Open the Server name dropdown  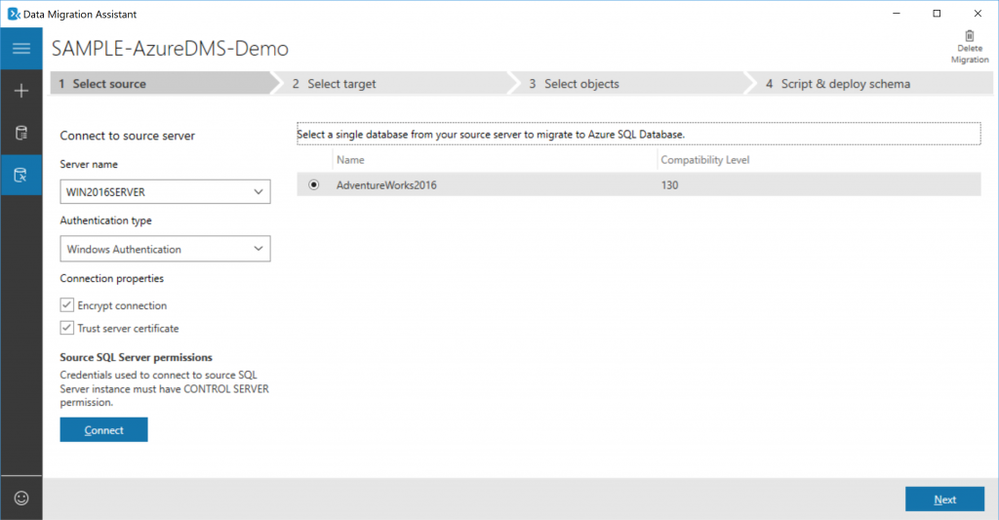[x=165, y=192]
